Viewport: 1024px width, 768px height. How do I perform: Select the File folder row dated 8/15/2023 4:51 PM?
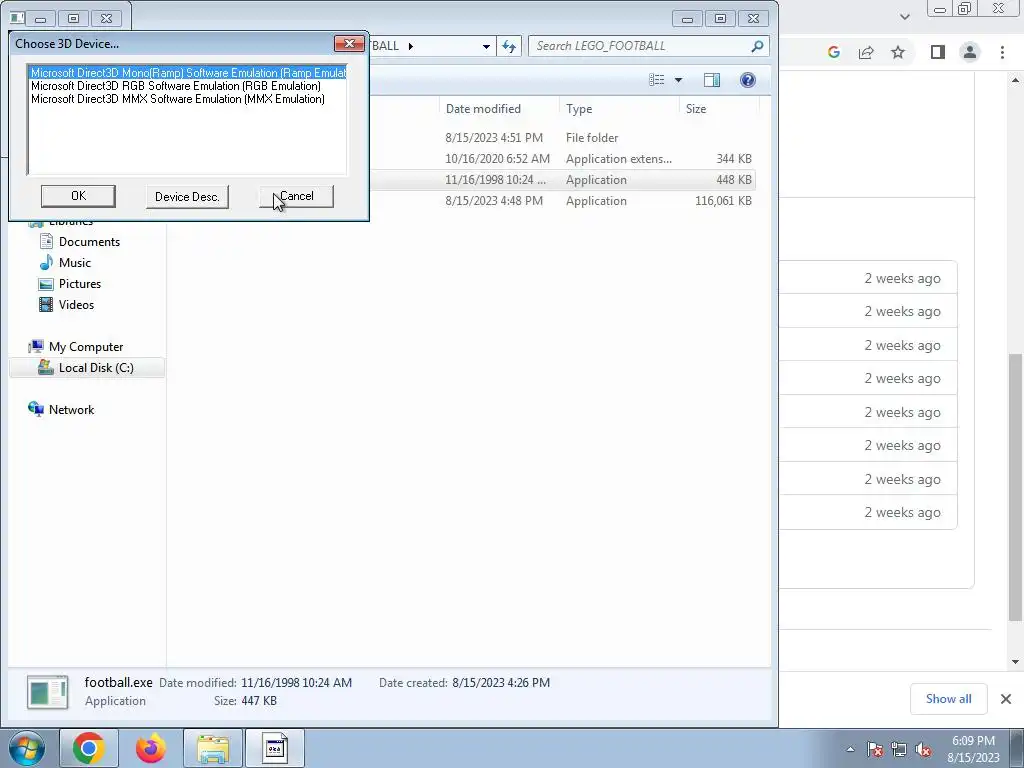[564, 138]
